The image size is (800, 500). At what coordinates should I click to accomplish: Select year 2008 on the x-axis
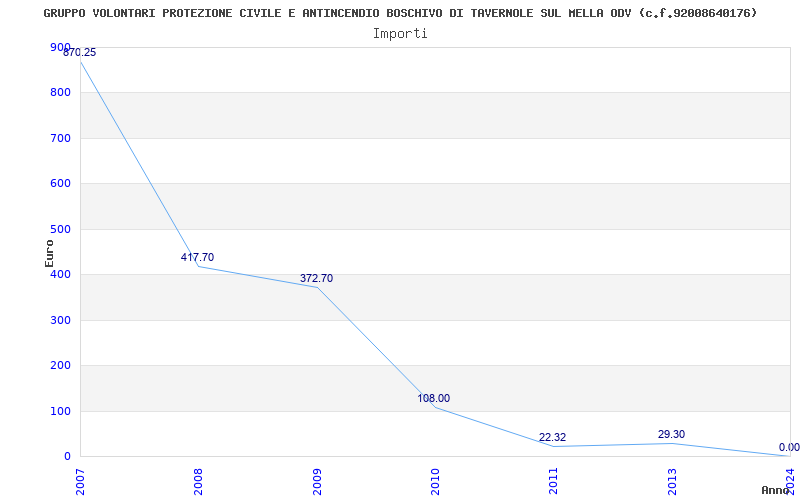point(199,480)
